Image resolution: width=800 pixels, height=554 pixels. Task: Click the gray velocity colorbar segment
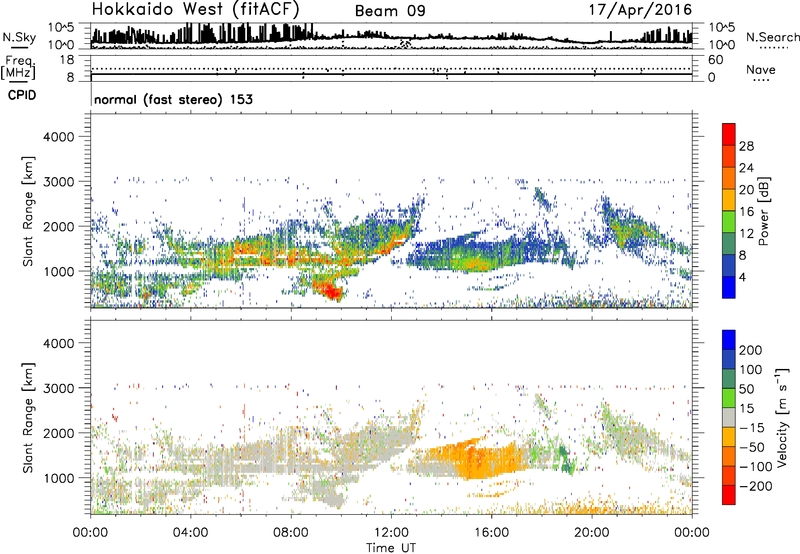coord(729,417)
